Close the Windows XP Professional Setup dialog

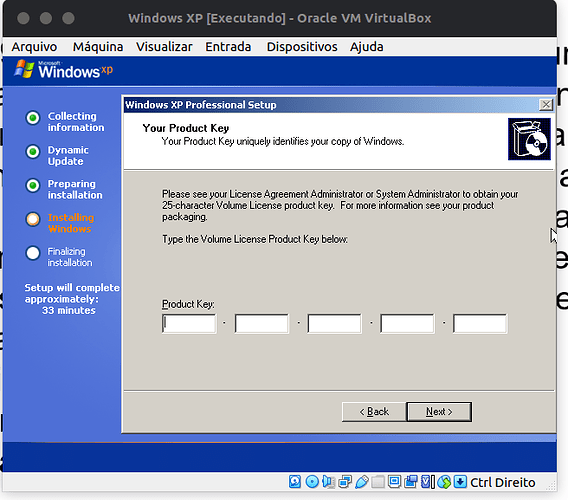(546, 105)
